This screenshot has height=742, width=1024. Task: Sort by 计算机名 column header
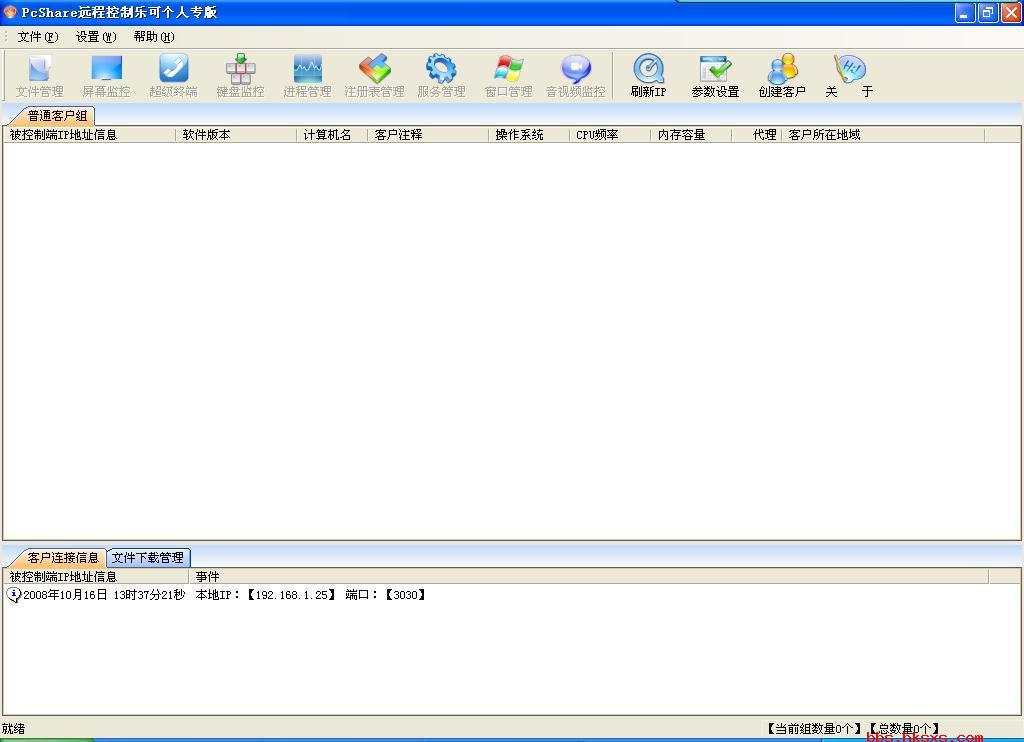[x=330, y=135]
